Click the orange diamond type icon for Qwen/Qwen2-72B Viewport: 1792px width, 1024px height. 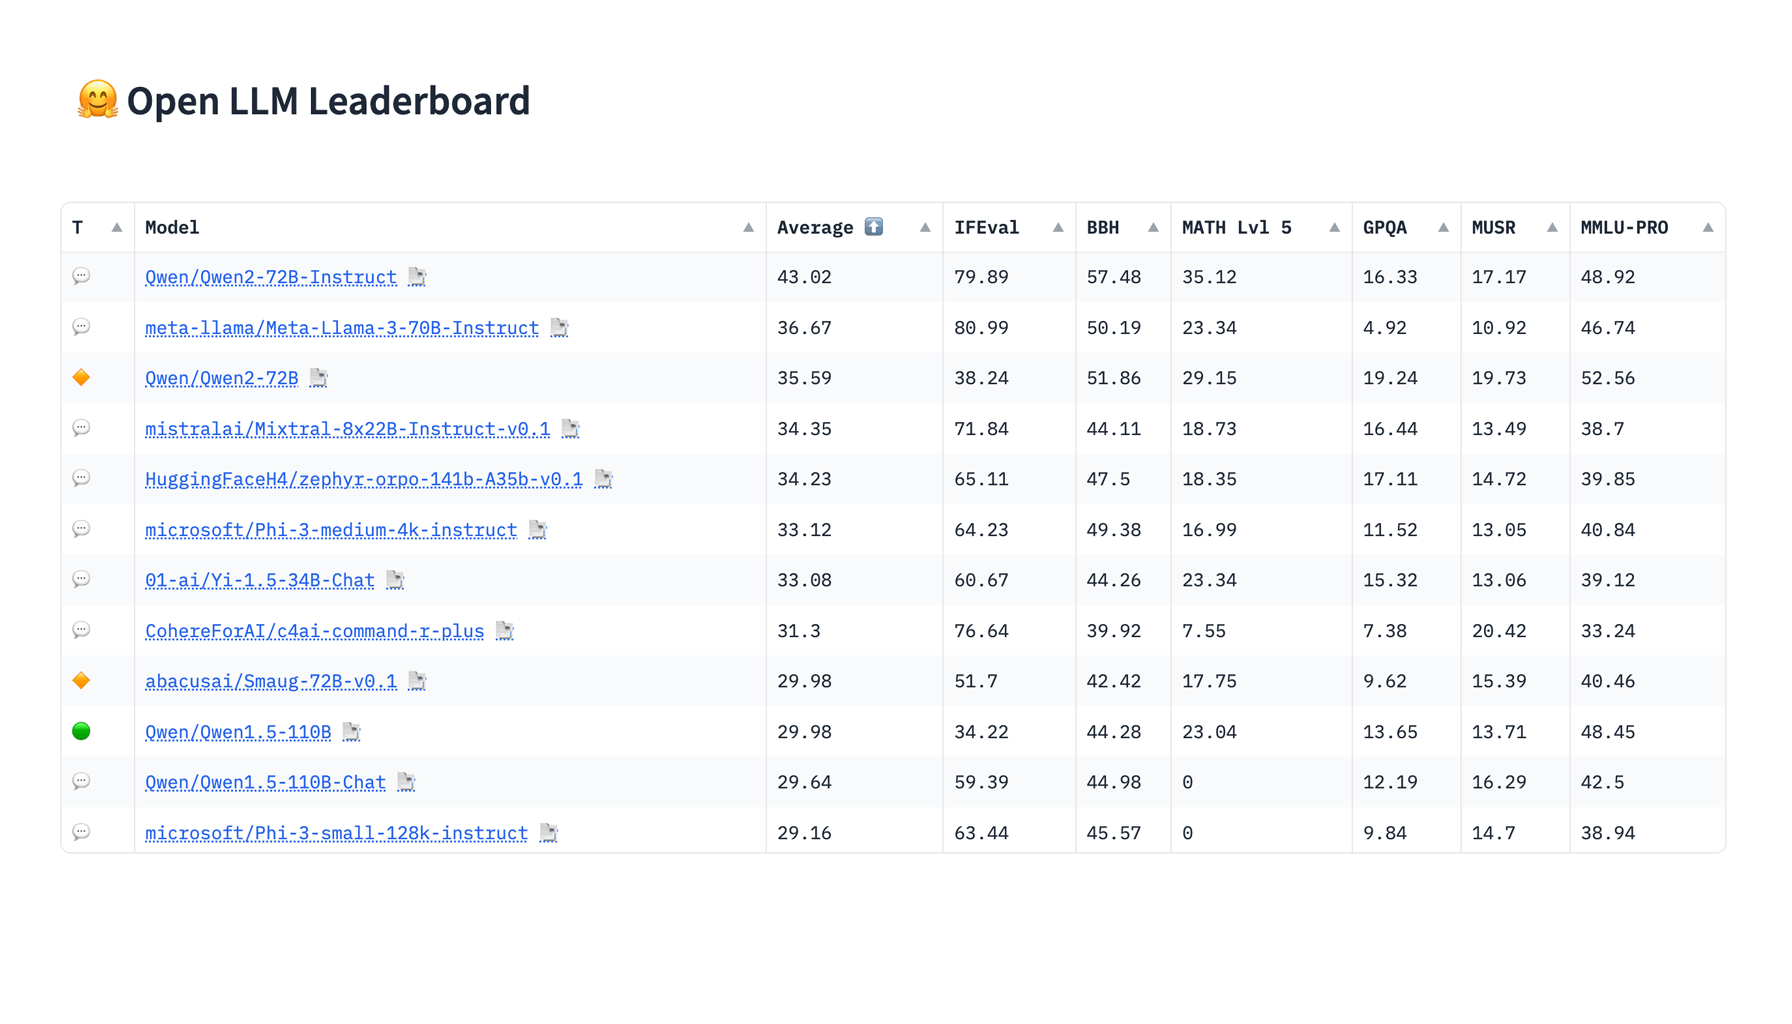[x=82, y=377]
